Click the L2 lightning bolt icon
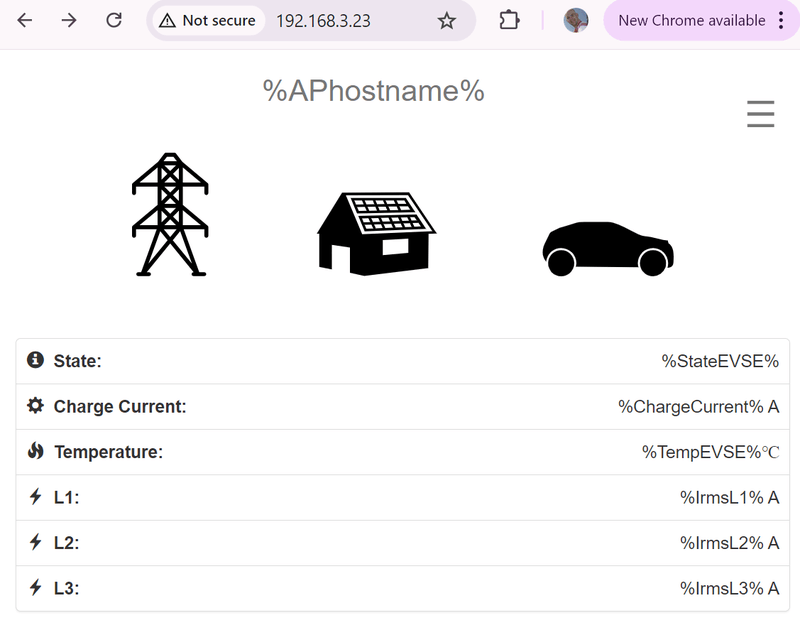 pos(35,542)
